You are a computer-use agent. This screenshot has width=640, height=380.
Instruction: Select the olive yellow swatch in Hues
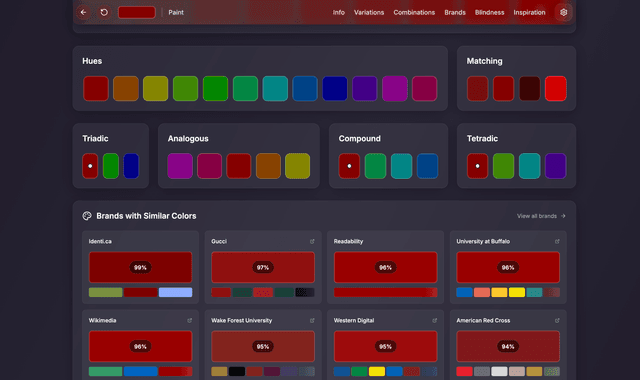pos(156,88)
